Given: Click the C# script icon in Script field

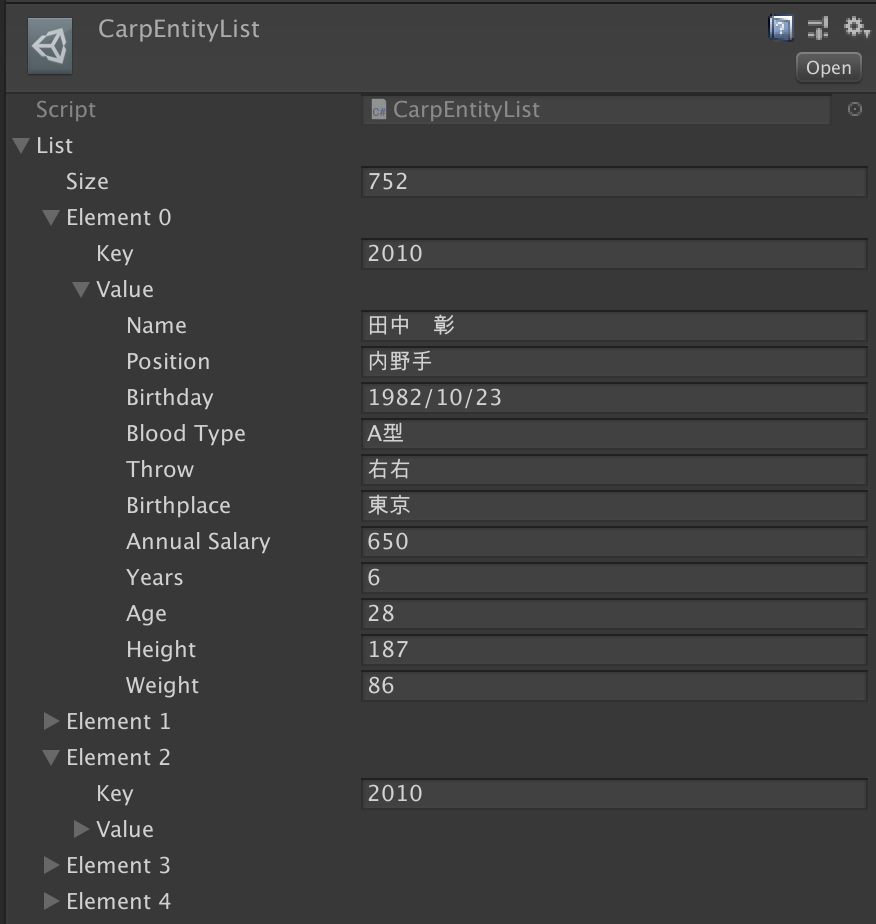Looking at the screenshot, I should point(378,110).
